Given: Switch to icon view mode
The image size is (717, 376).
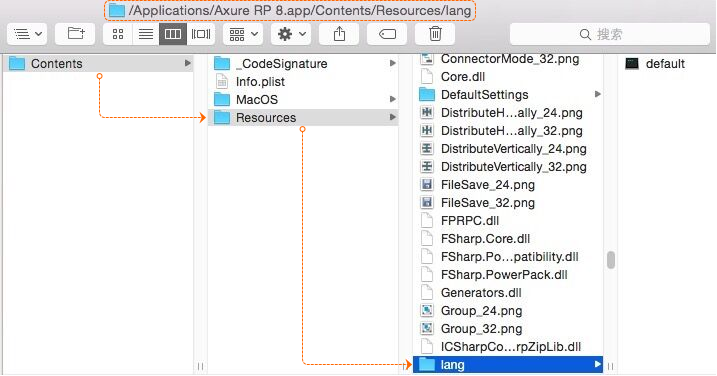Looking at the screenshot, I should 118,34.
